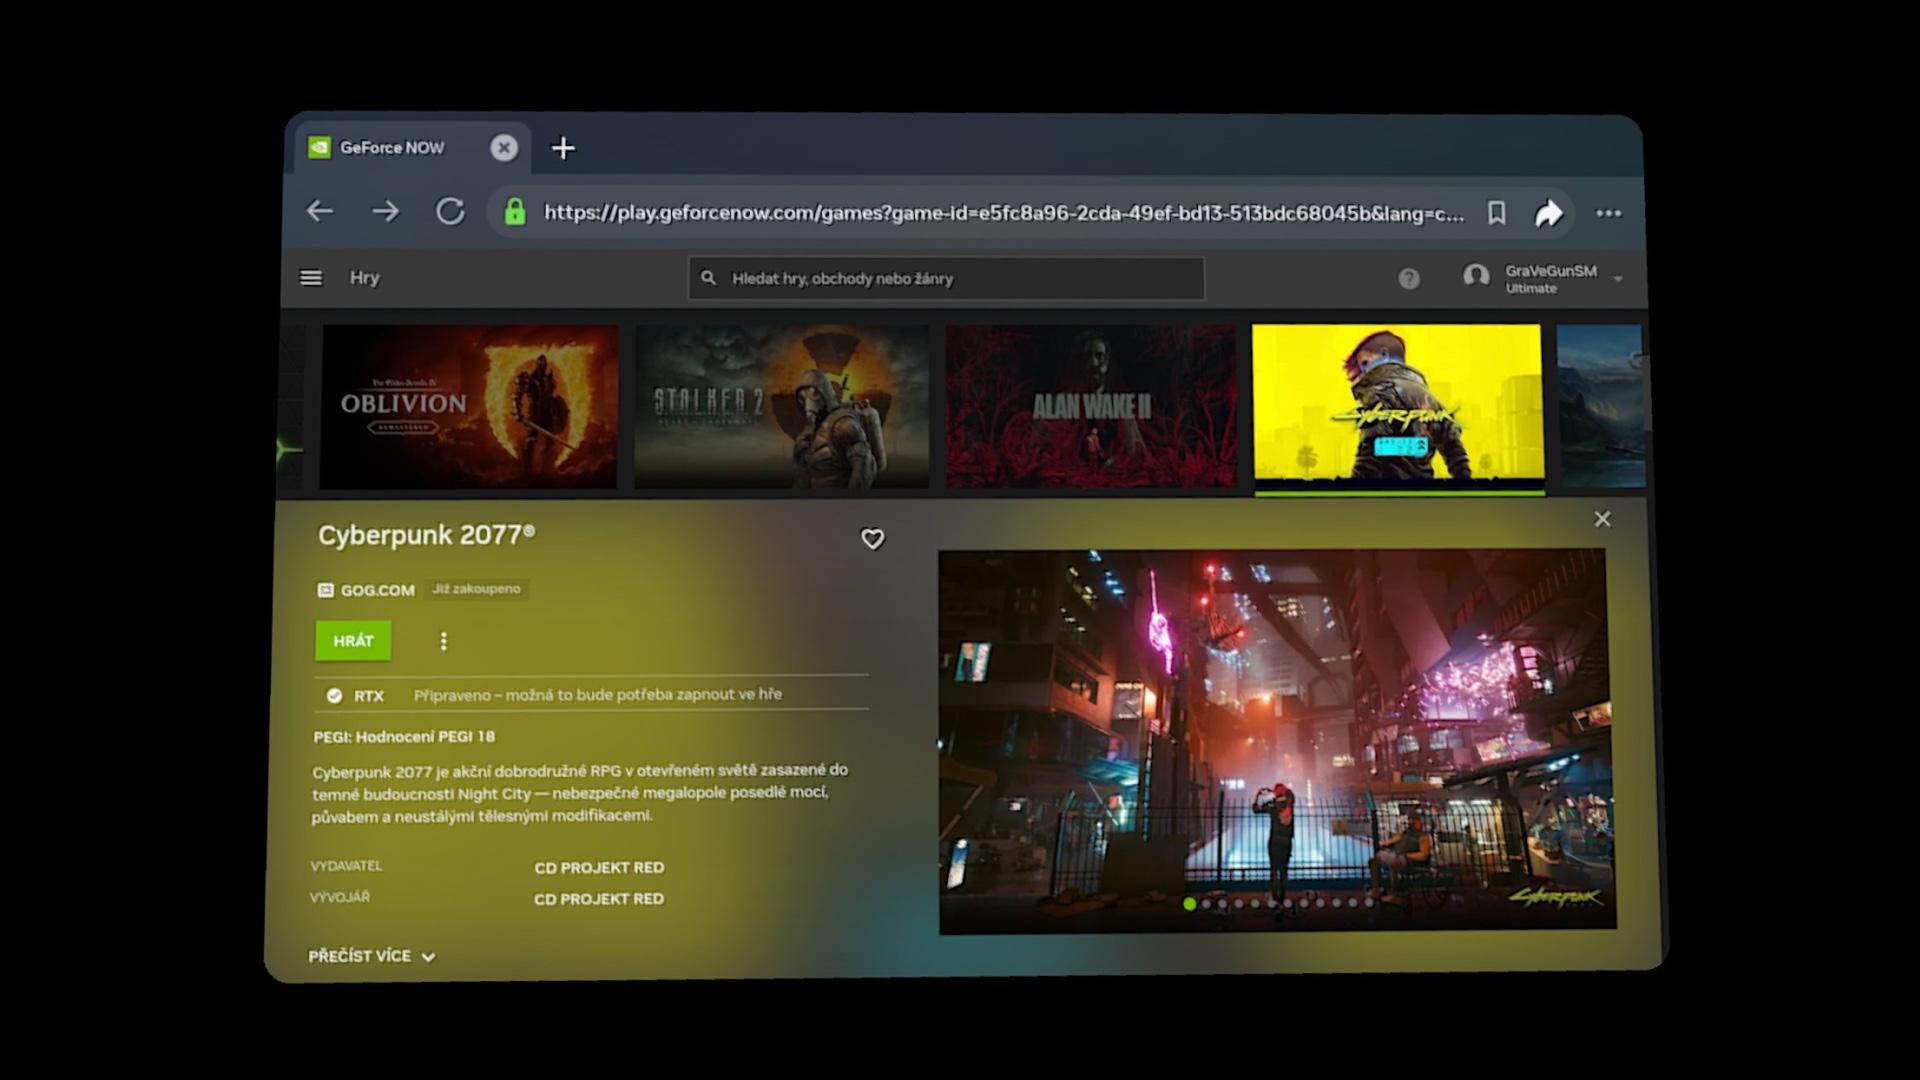
Task: Close the Cyberpunk 2077 details panel
Action: pyautogui.click(x=1602, y=519)
